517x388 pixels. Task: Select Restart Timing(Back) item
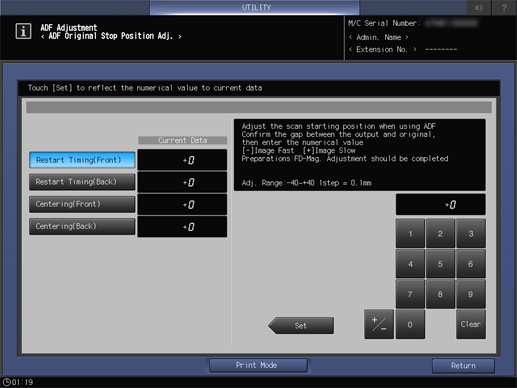point(82,182)
